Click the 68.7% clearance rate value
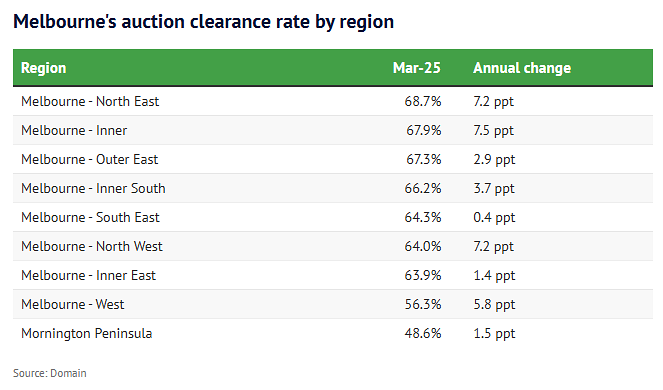The width and height of the screenshot is (663, 390). click(422, 102)
